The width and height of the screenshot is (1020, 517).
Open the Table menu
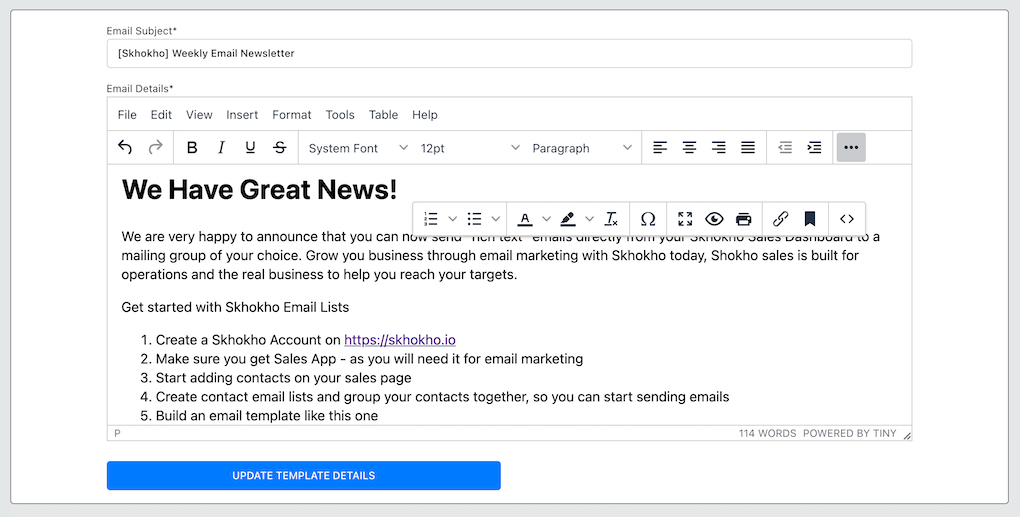pos(383,114)
